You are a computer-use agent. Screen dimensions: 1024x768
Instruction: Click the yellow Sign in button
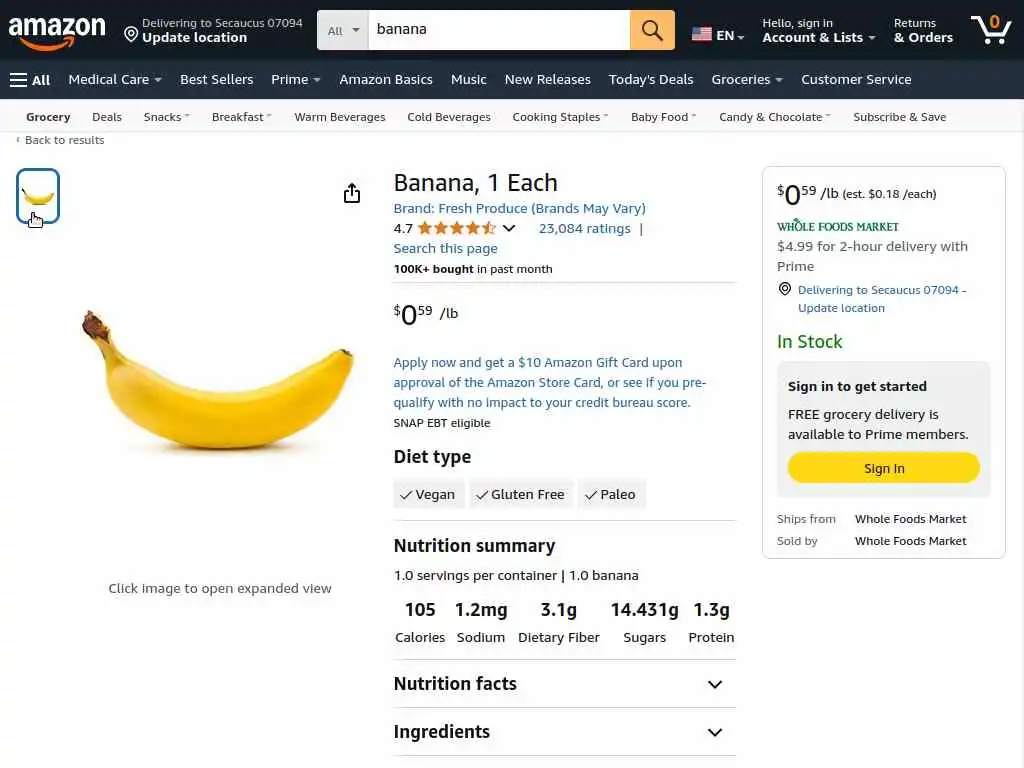[883, 468]
